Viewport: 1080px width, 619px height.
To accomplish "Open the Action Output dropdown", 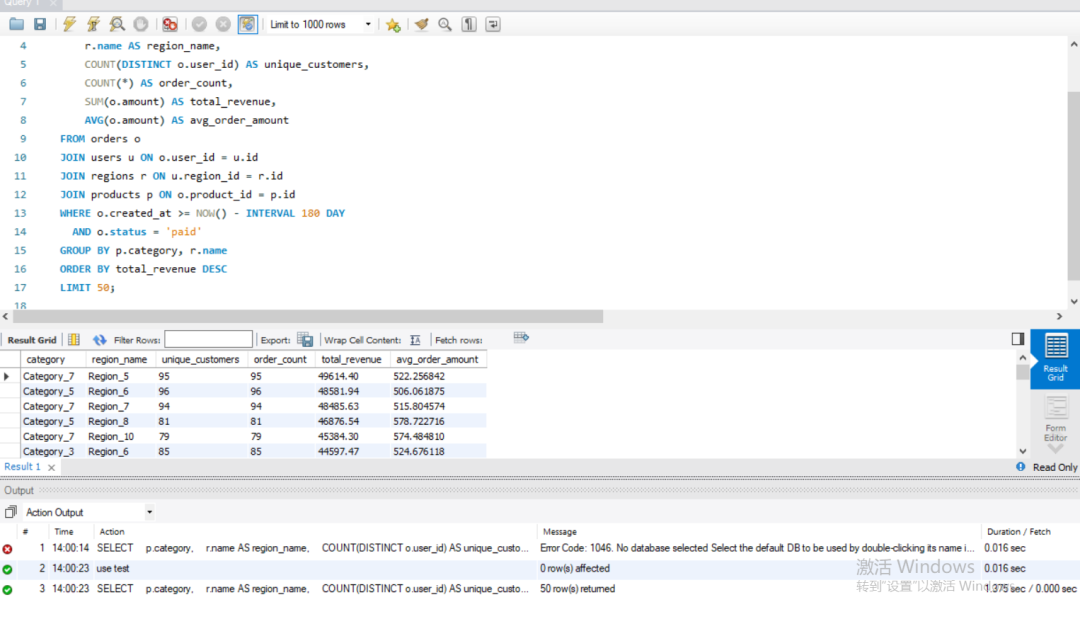I will click(x=149, y=512).
